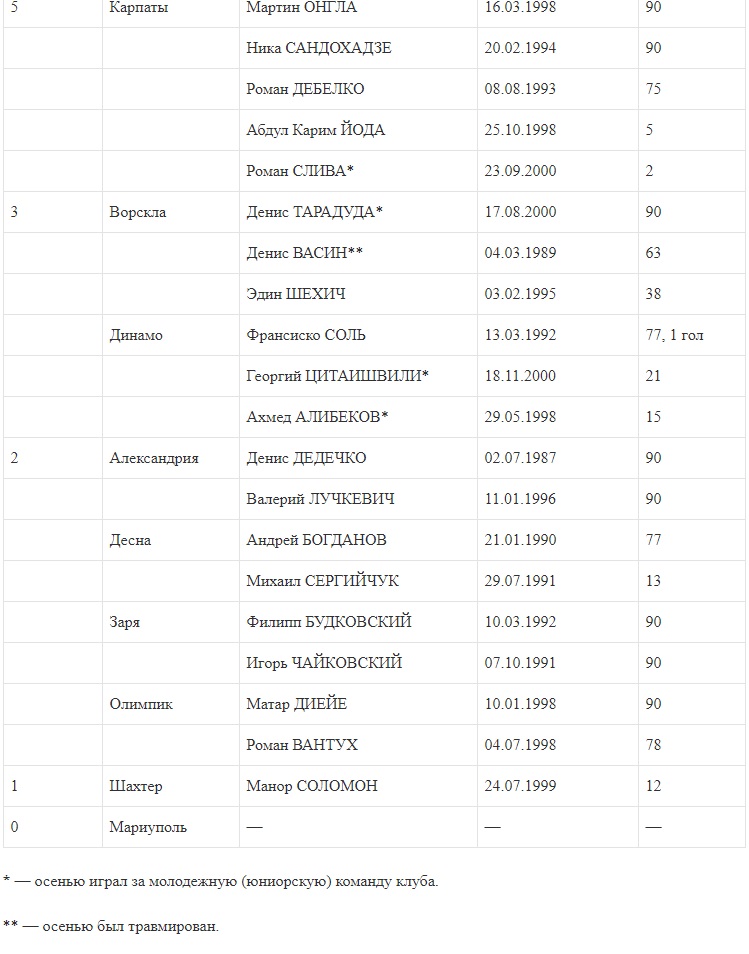The image size is (749, 954).
Task: Click the Ворскла club cell
Action: [138, 212]
